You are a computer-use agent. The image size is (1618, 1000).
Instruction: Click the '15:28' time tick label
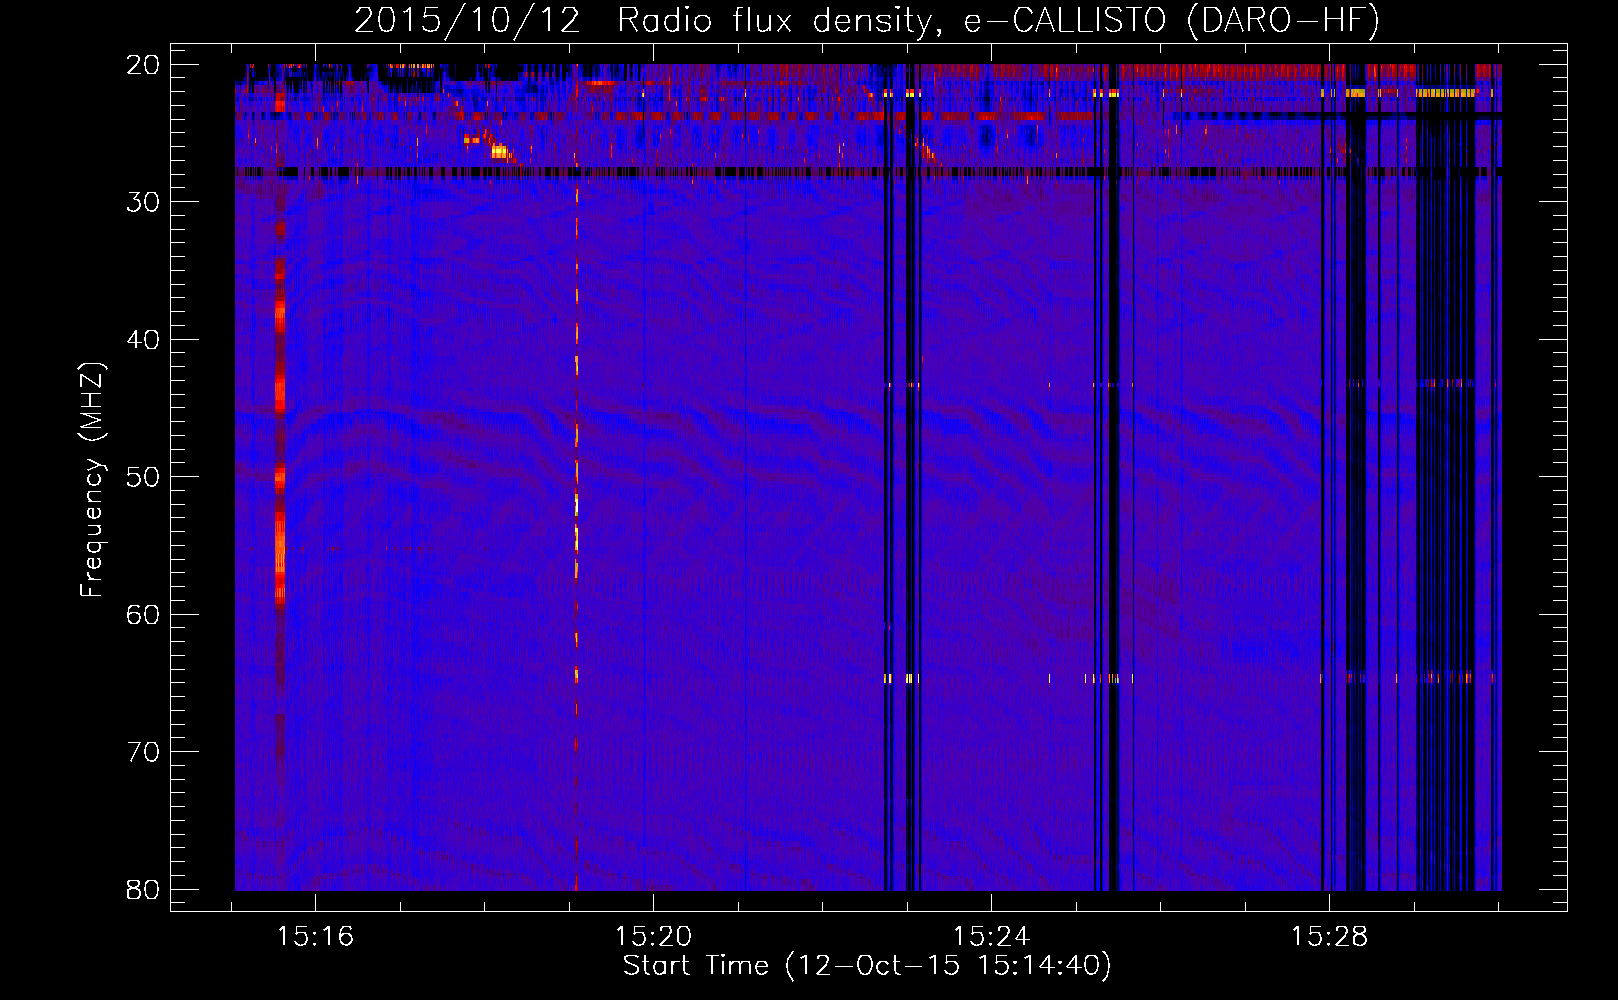pyautogui.click(x=1329, y=937)
